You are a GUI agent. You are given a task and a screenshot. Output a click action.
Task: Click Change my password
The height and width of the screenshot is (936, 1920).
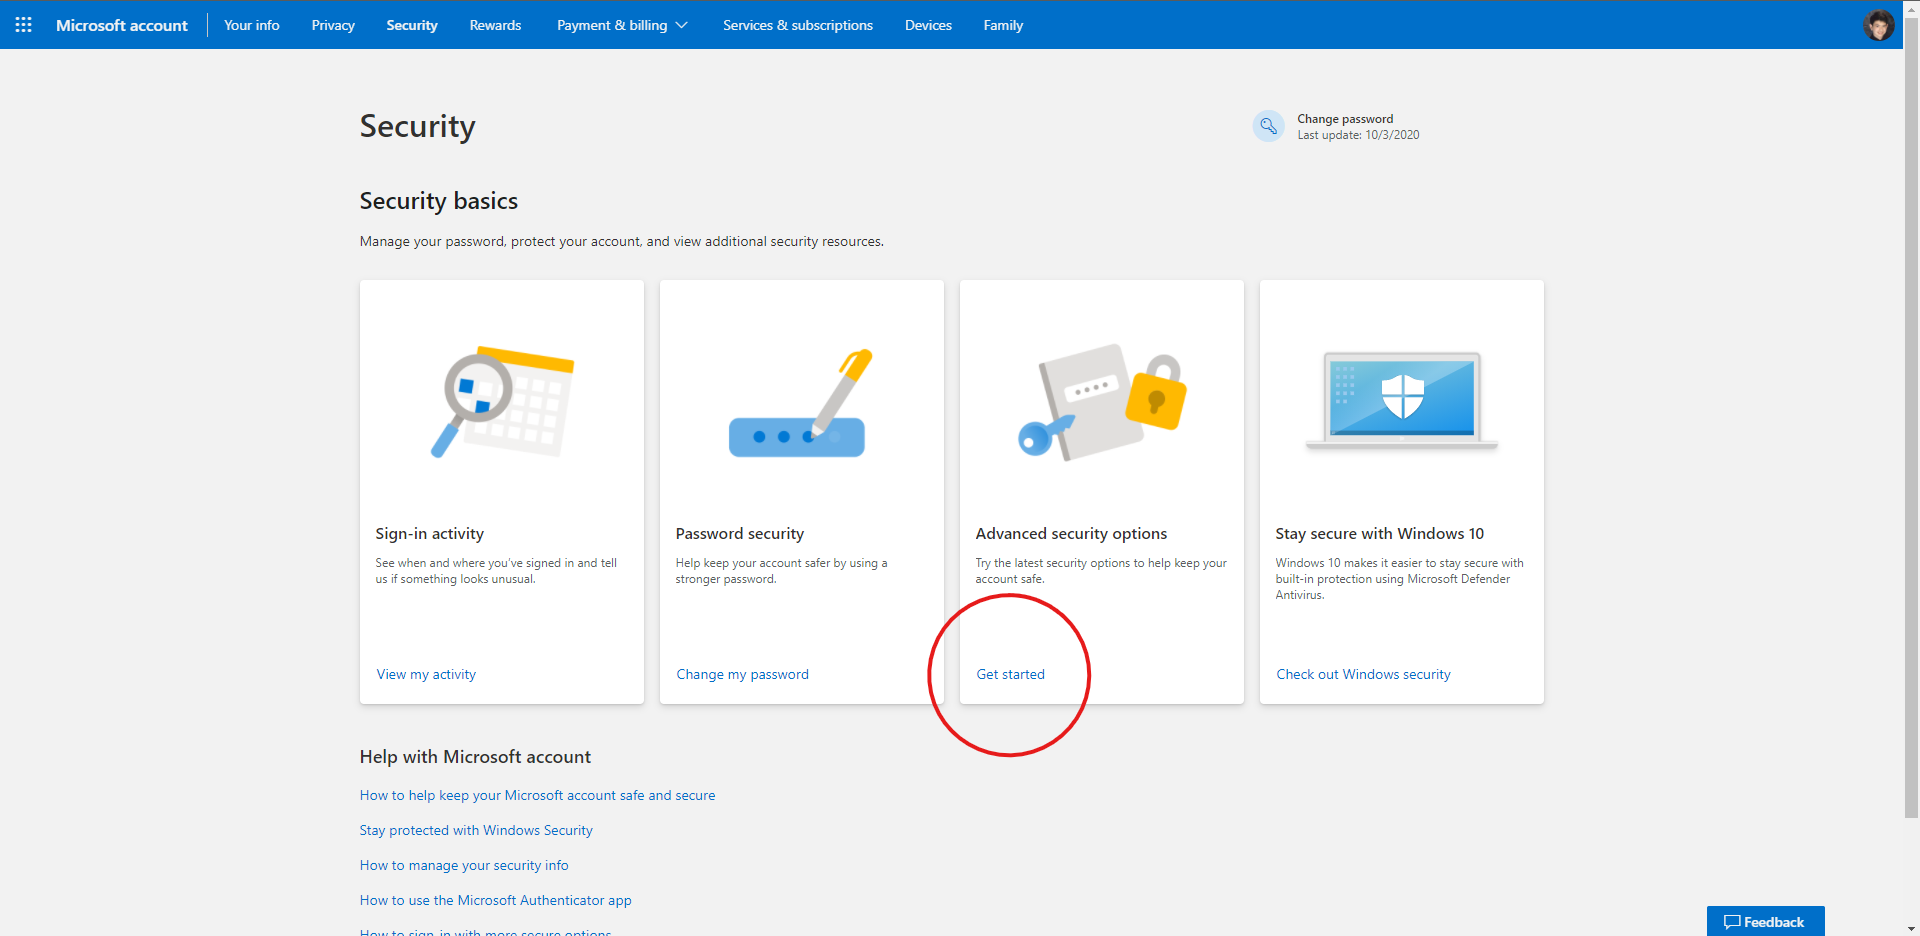point(742,674)
